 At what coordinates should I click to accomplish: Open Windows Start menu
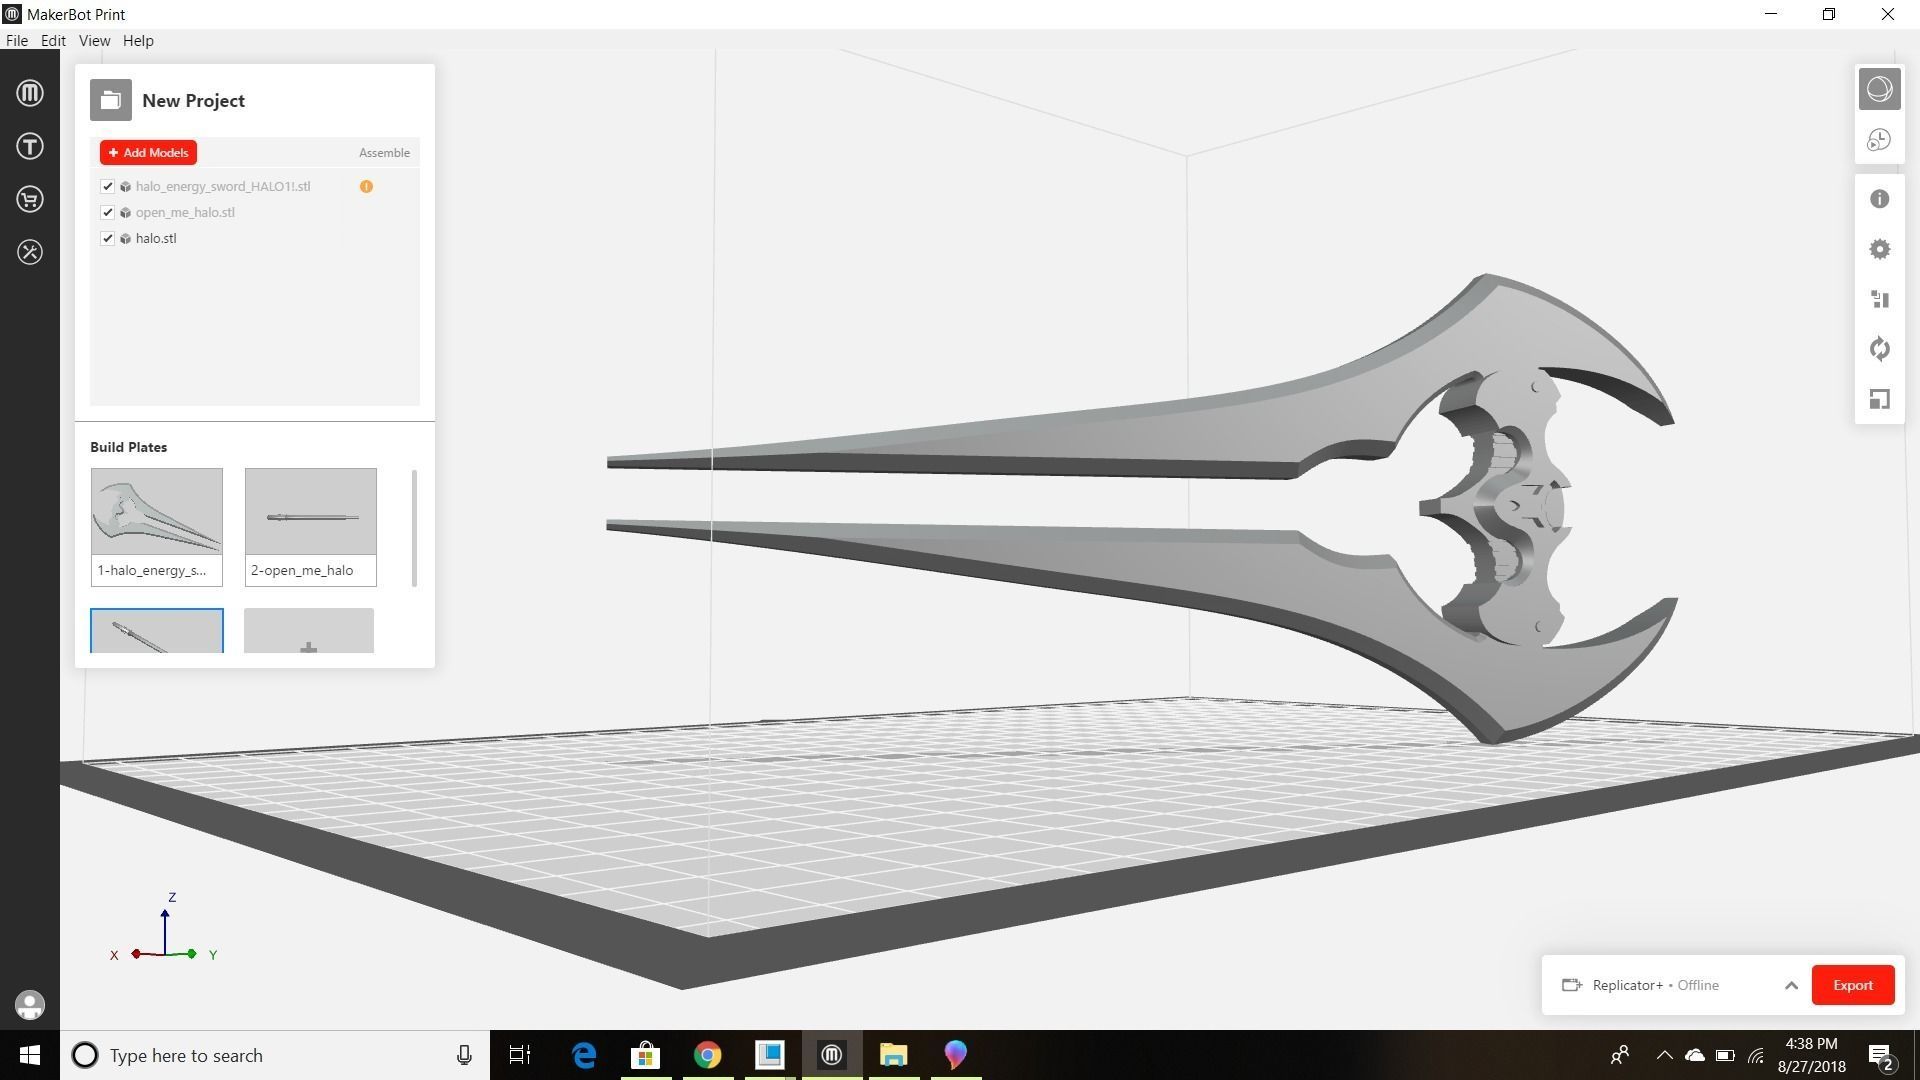[30, 1055]
